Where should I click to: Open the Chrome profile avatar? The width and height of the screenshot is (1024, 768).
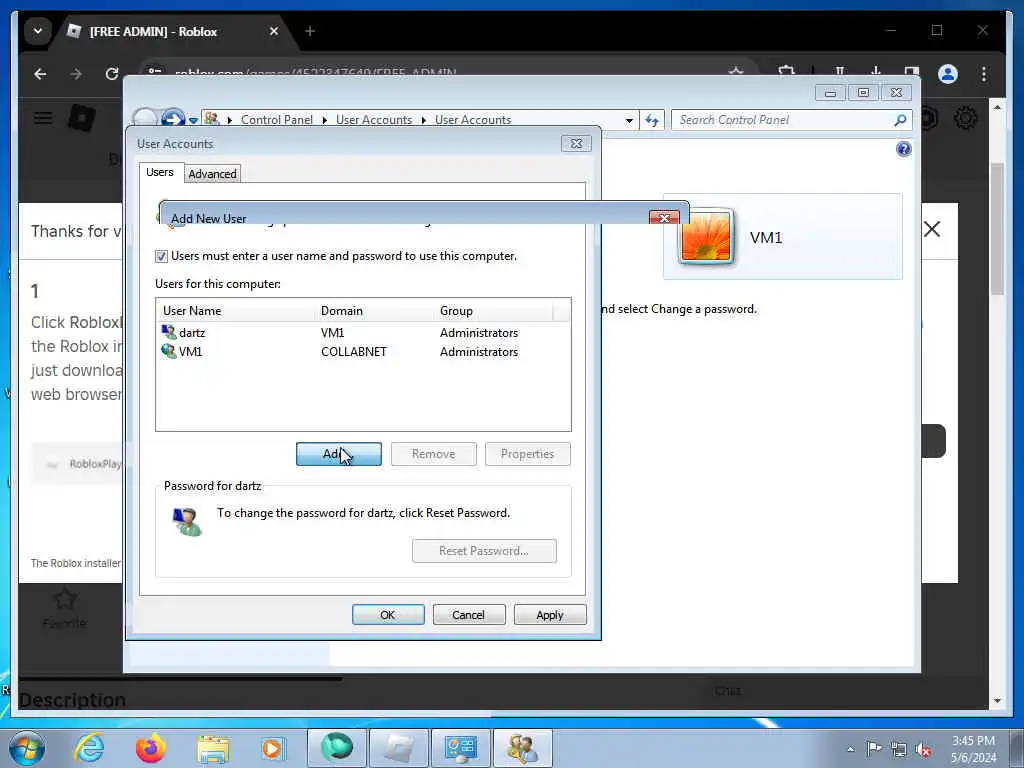[x=948, y=74]
